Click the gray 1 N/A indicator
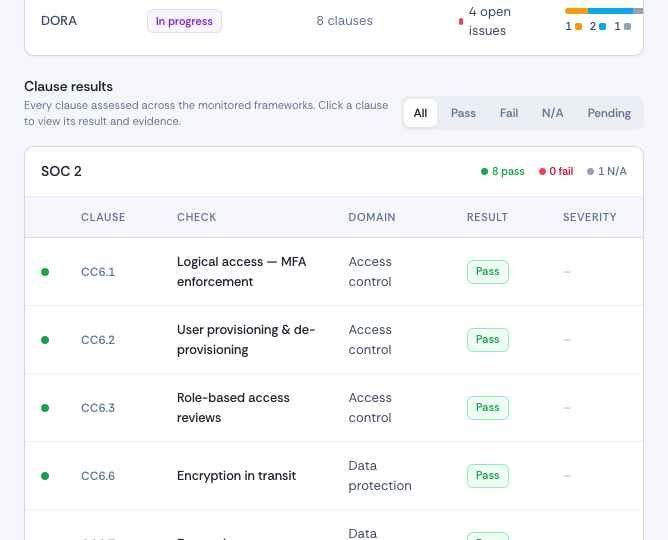The image size is (668, 540). click(x=607, y=171)
